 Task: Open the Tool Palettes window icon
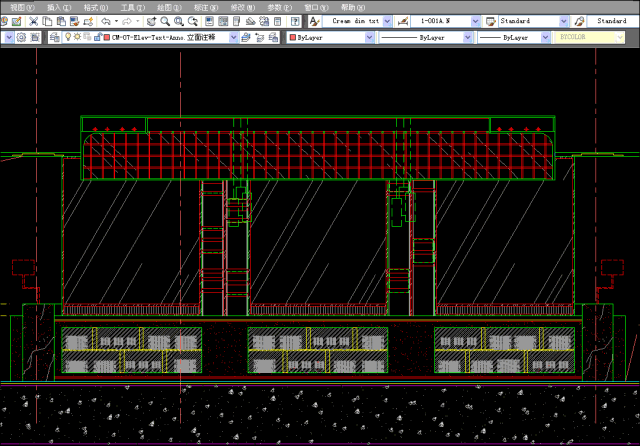237,21
